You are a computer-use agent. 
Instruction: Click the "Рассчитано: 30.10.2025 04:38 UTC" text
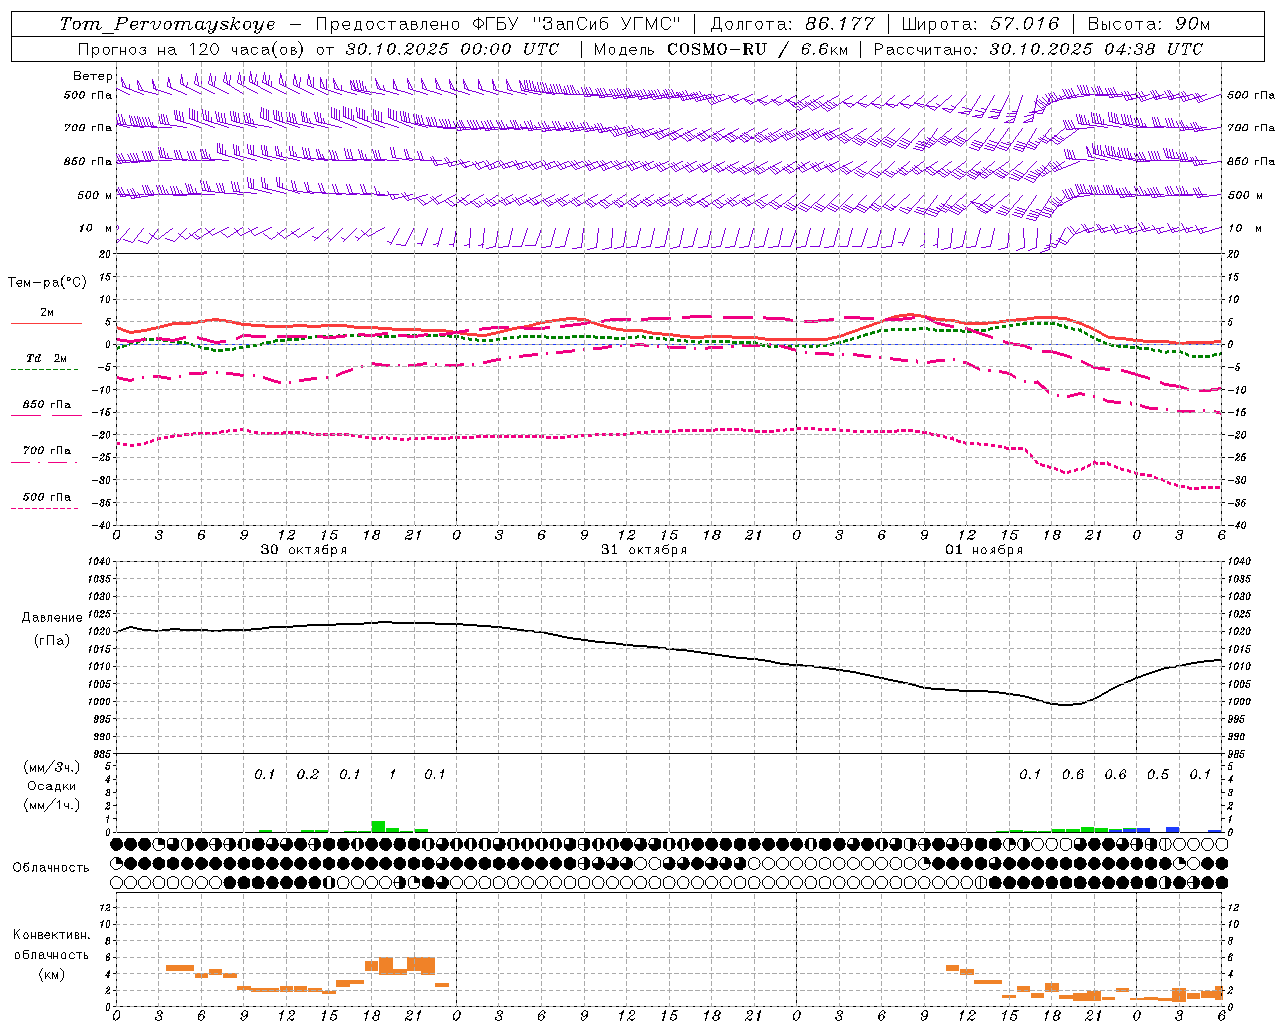pyautogui.click(x=1038, y=49)
